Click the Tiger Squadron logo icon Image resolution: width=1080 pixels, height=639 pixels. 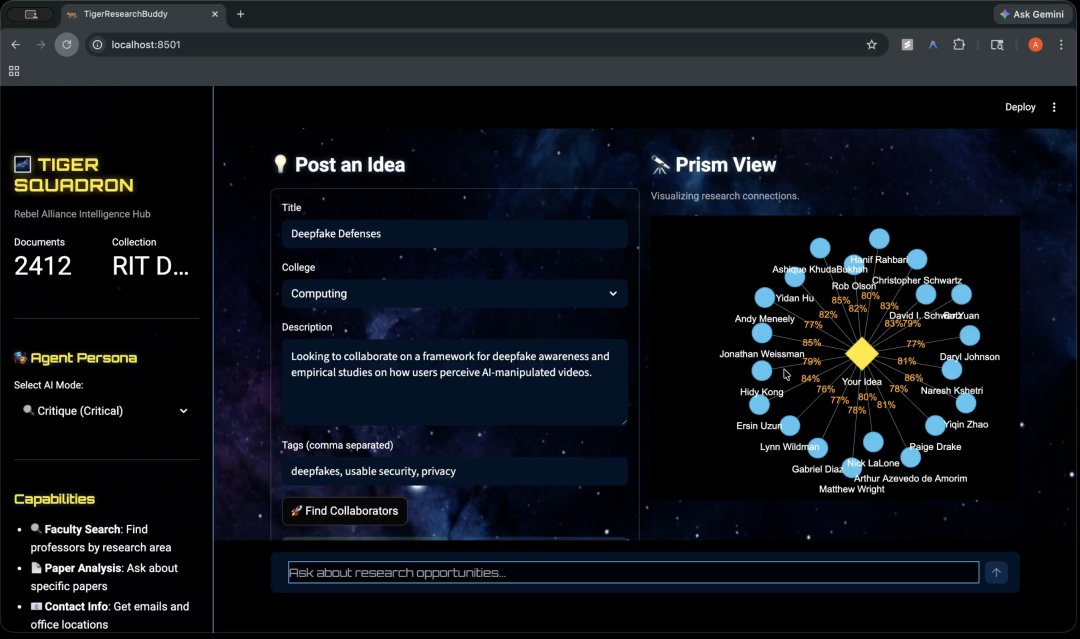(23, 165)
